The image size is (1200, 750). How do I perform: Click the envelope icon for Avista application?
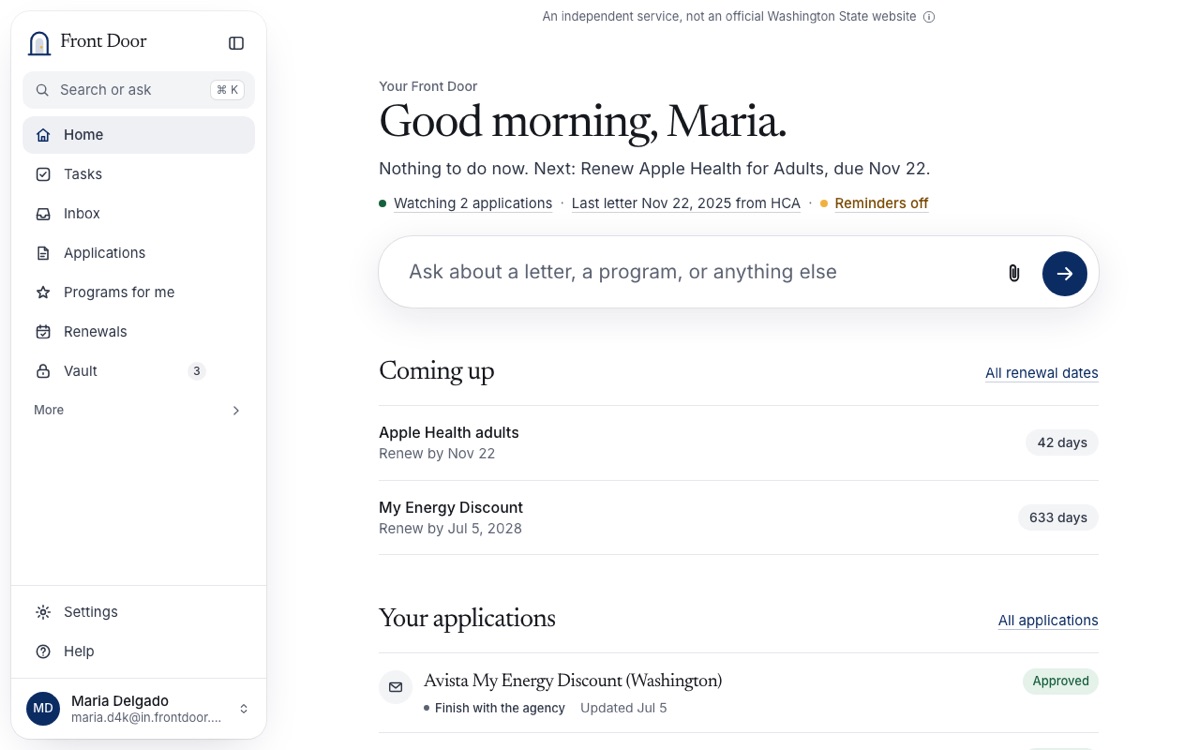(396, 687)
